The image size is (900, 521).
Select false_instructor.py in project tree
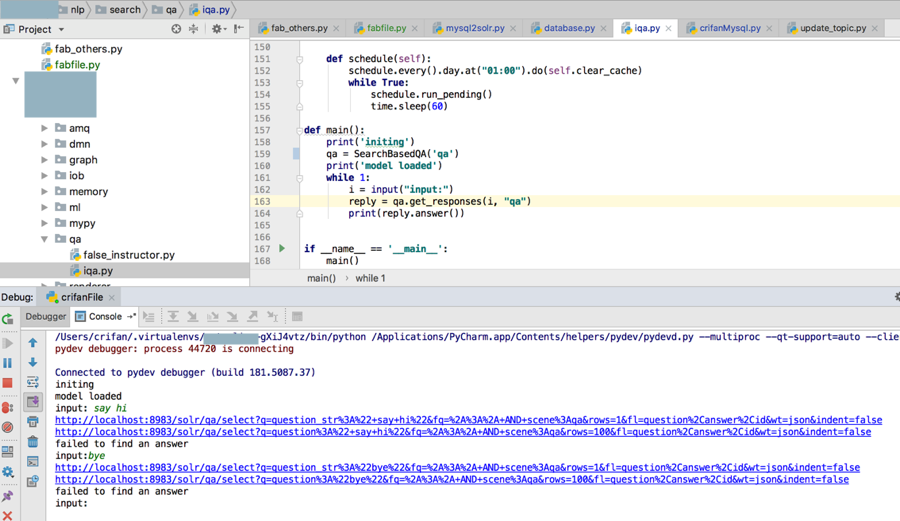point(128,255)
